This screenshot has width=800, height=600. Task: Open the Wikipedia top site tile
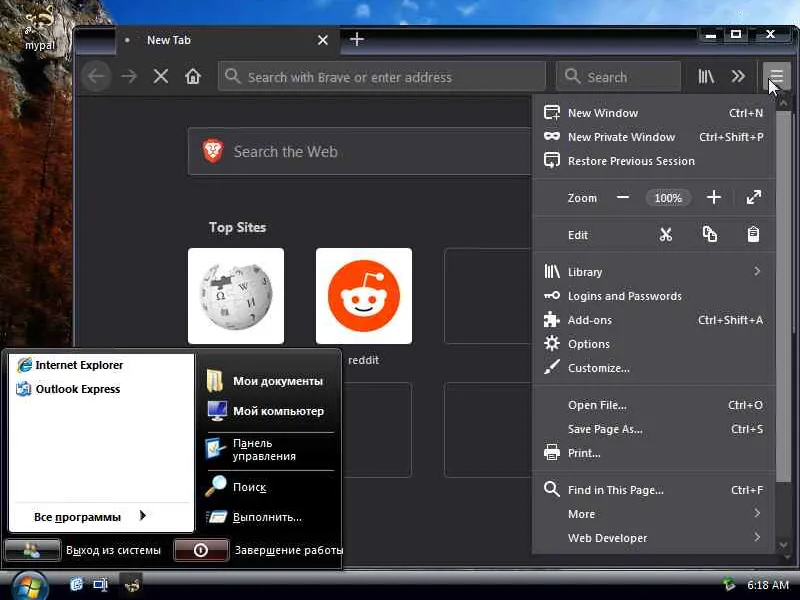[x=236, y=296]
